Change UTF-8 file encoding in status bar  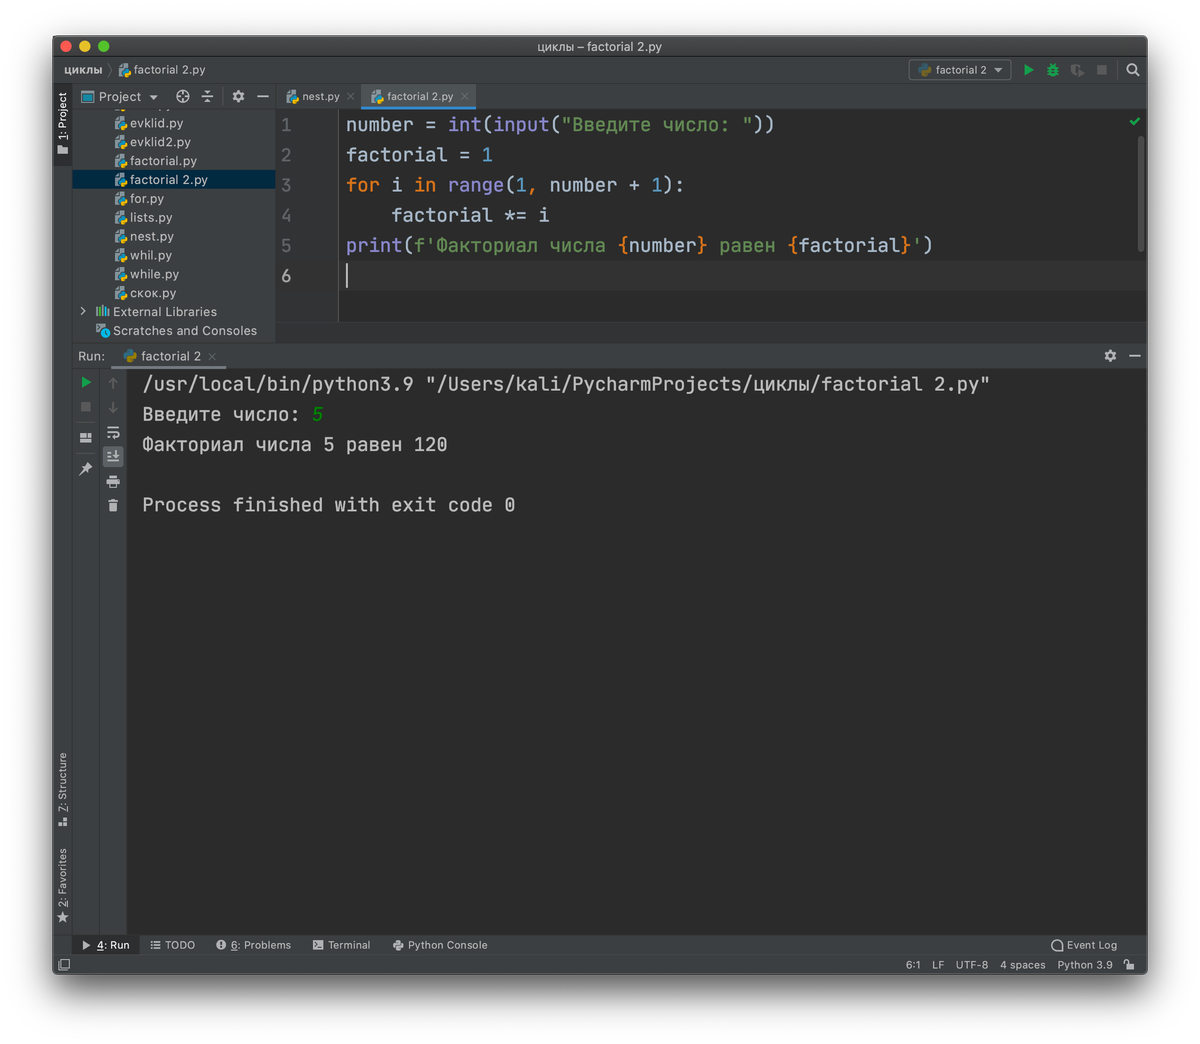972,965
